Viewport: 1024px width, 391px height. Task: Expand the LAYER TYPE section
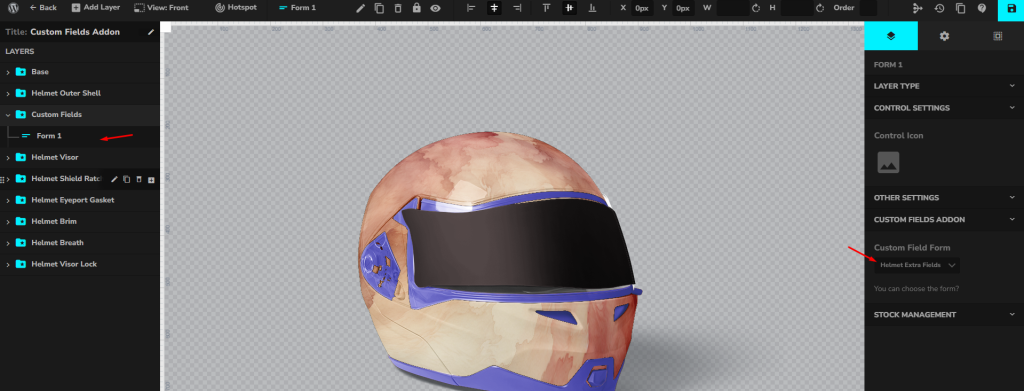coord(944,86)
